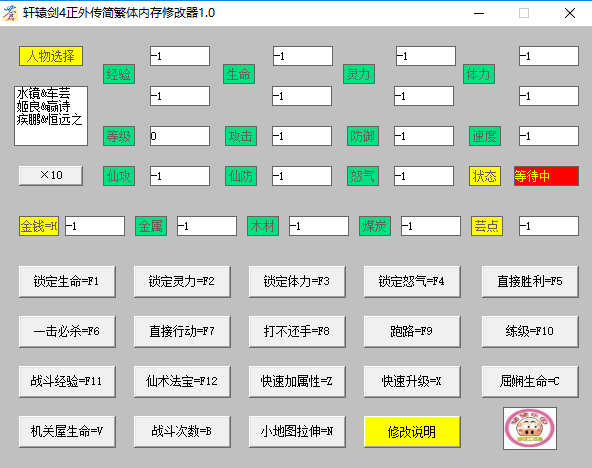Open the yellow 修改说明 button
The width and height of the screenshot is (592, 468).
[412, 432]
